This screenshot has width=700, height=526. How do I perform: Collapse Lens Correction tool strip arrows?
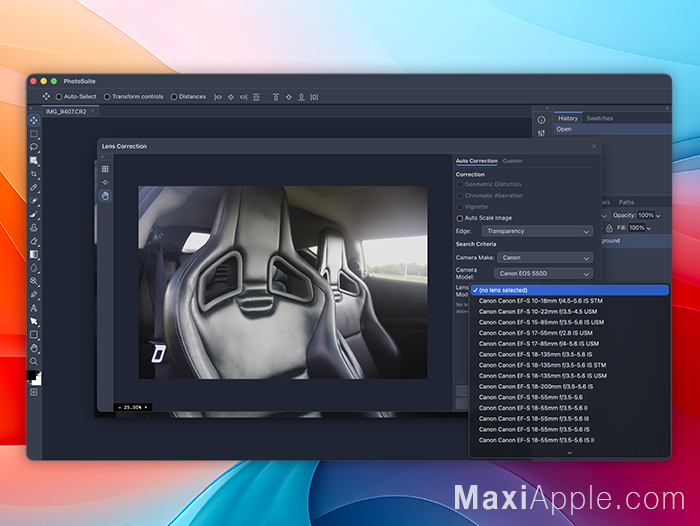(102, 157)
